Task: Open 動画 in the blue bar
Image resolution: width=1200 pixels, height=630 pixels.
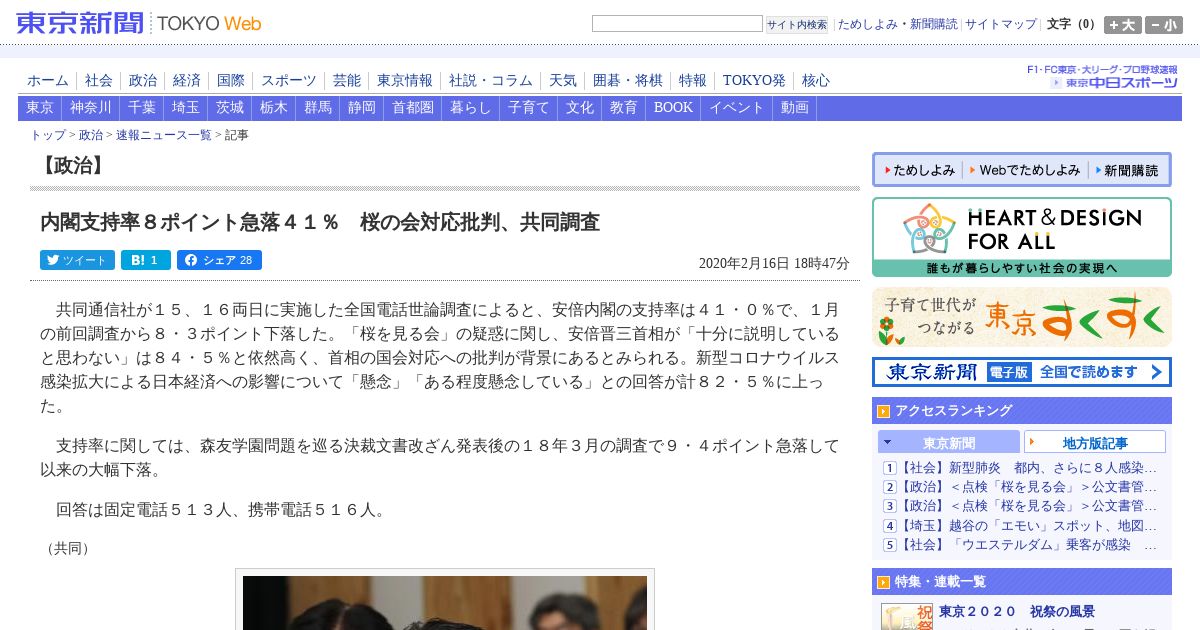Action: 795,108
